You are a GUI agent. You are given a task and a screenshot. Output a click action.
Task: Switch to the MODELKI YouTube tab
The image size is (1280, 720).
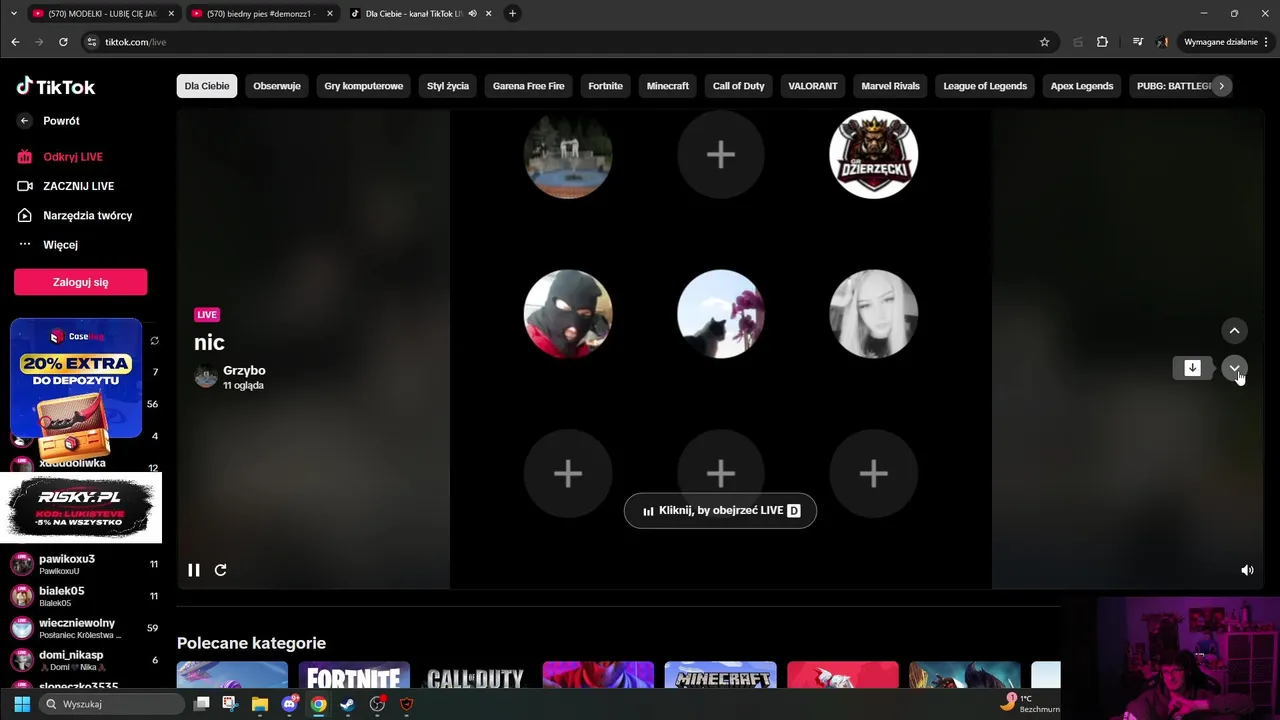click(x=104, y=14)
